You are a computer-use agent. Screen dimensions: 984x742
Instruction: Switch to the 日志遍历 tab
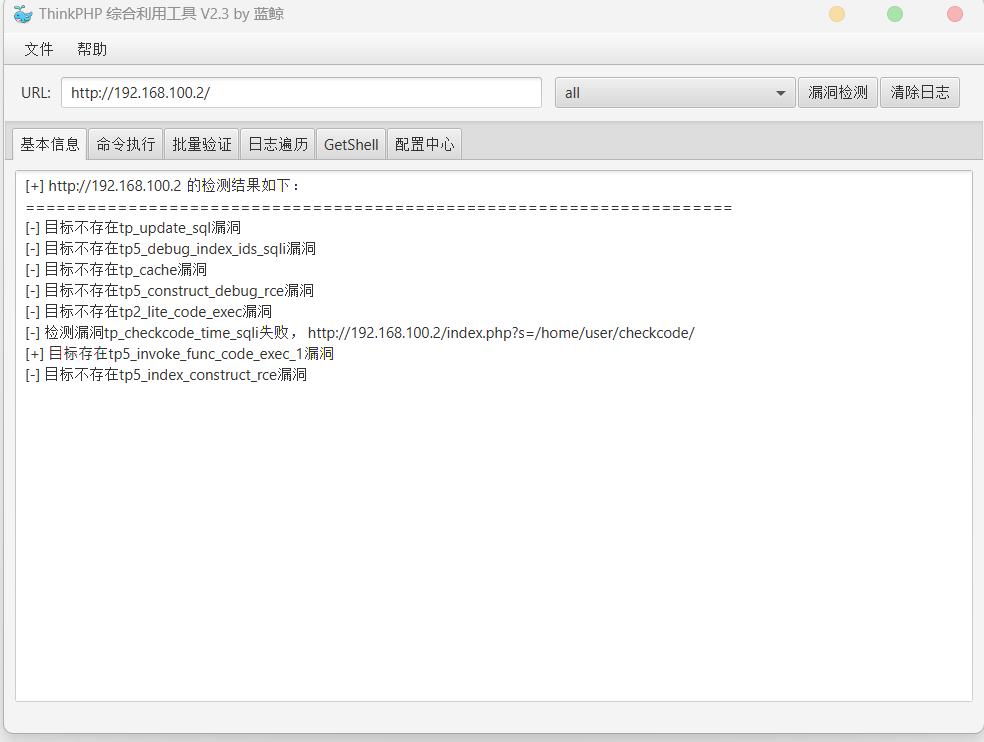pyautogui.click(x=278, y=144)
